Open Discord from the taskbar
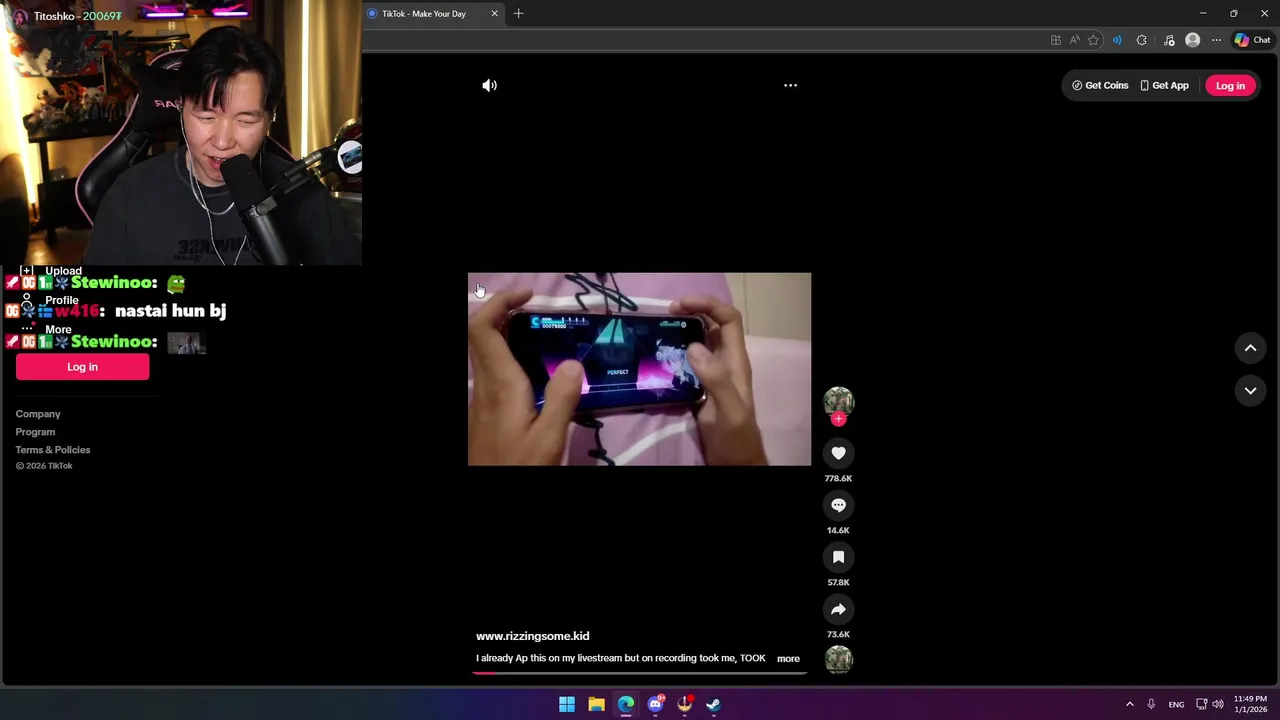 [x=655, y=704]
